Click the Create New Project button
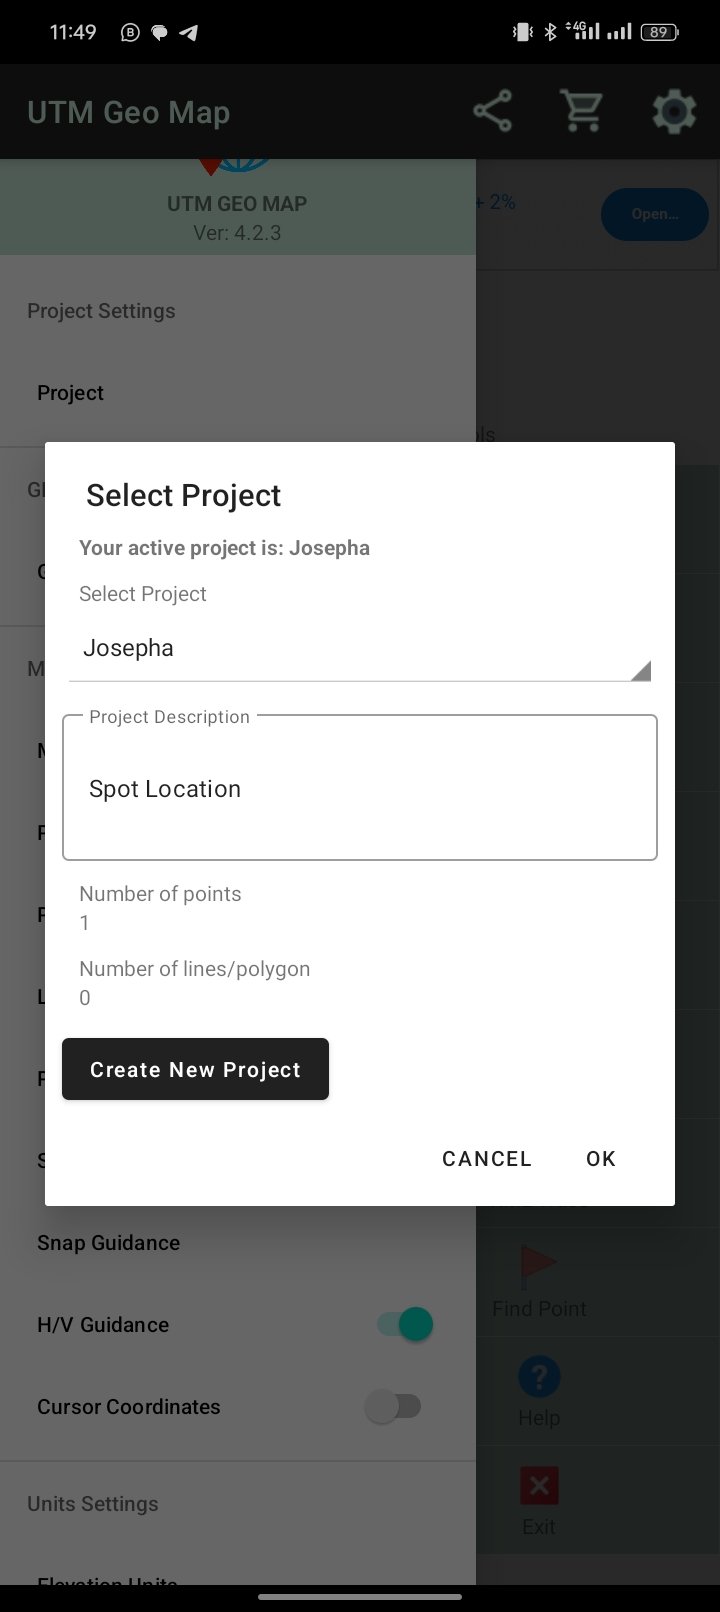The width and height of the screenshot is (720, 1612). pyautogui.click(x=195, y=1069)
